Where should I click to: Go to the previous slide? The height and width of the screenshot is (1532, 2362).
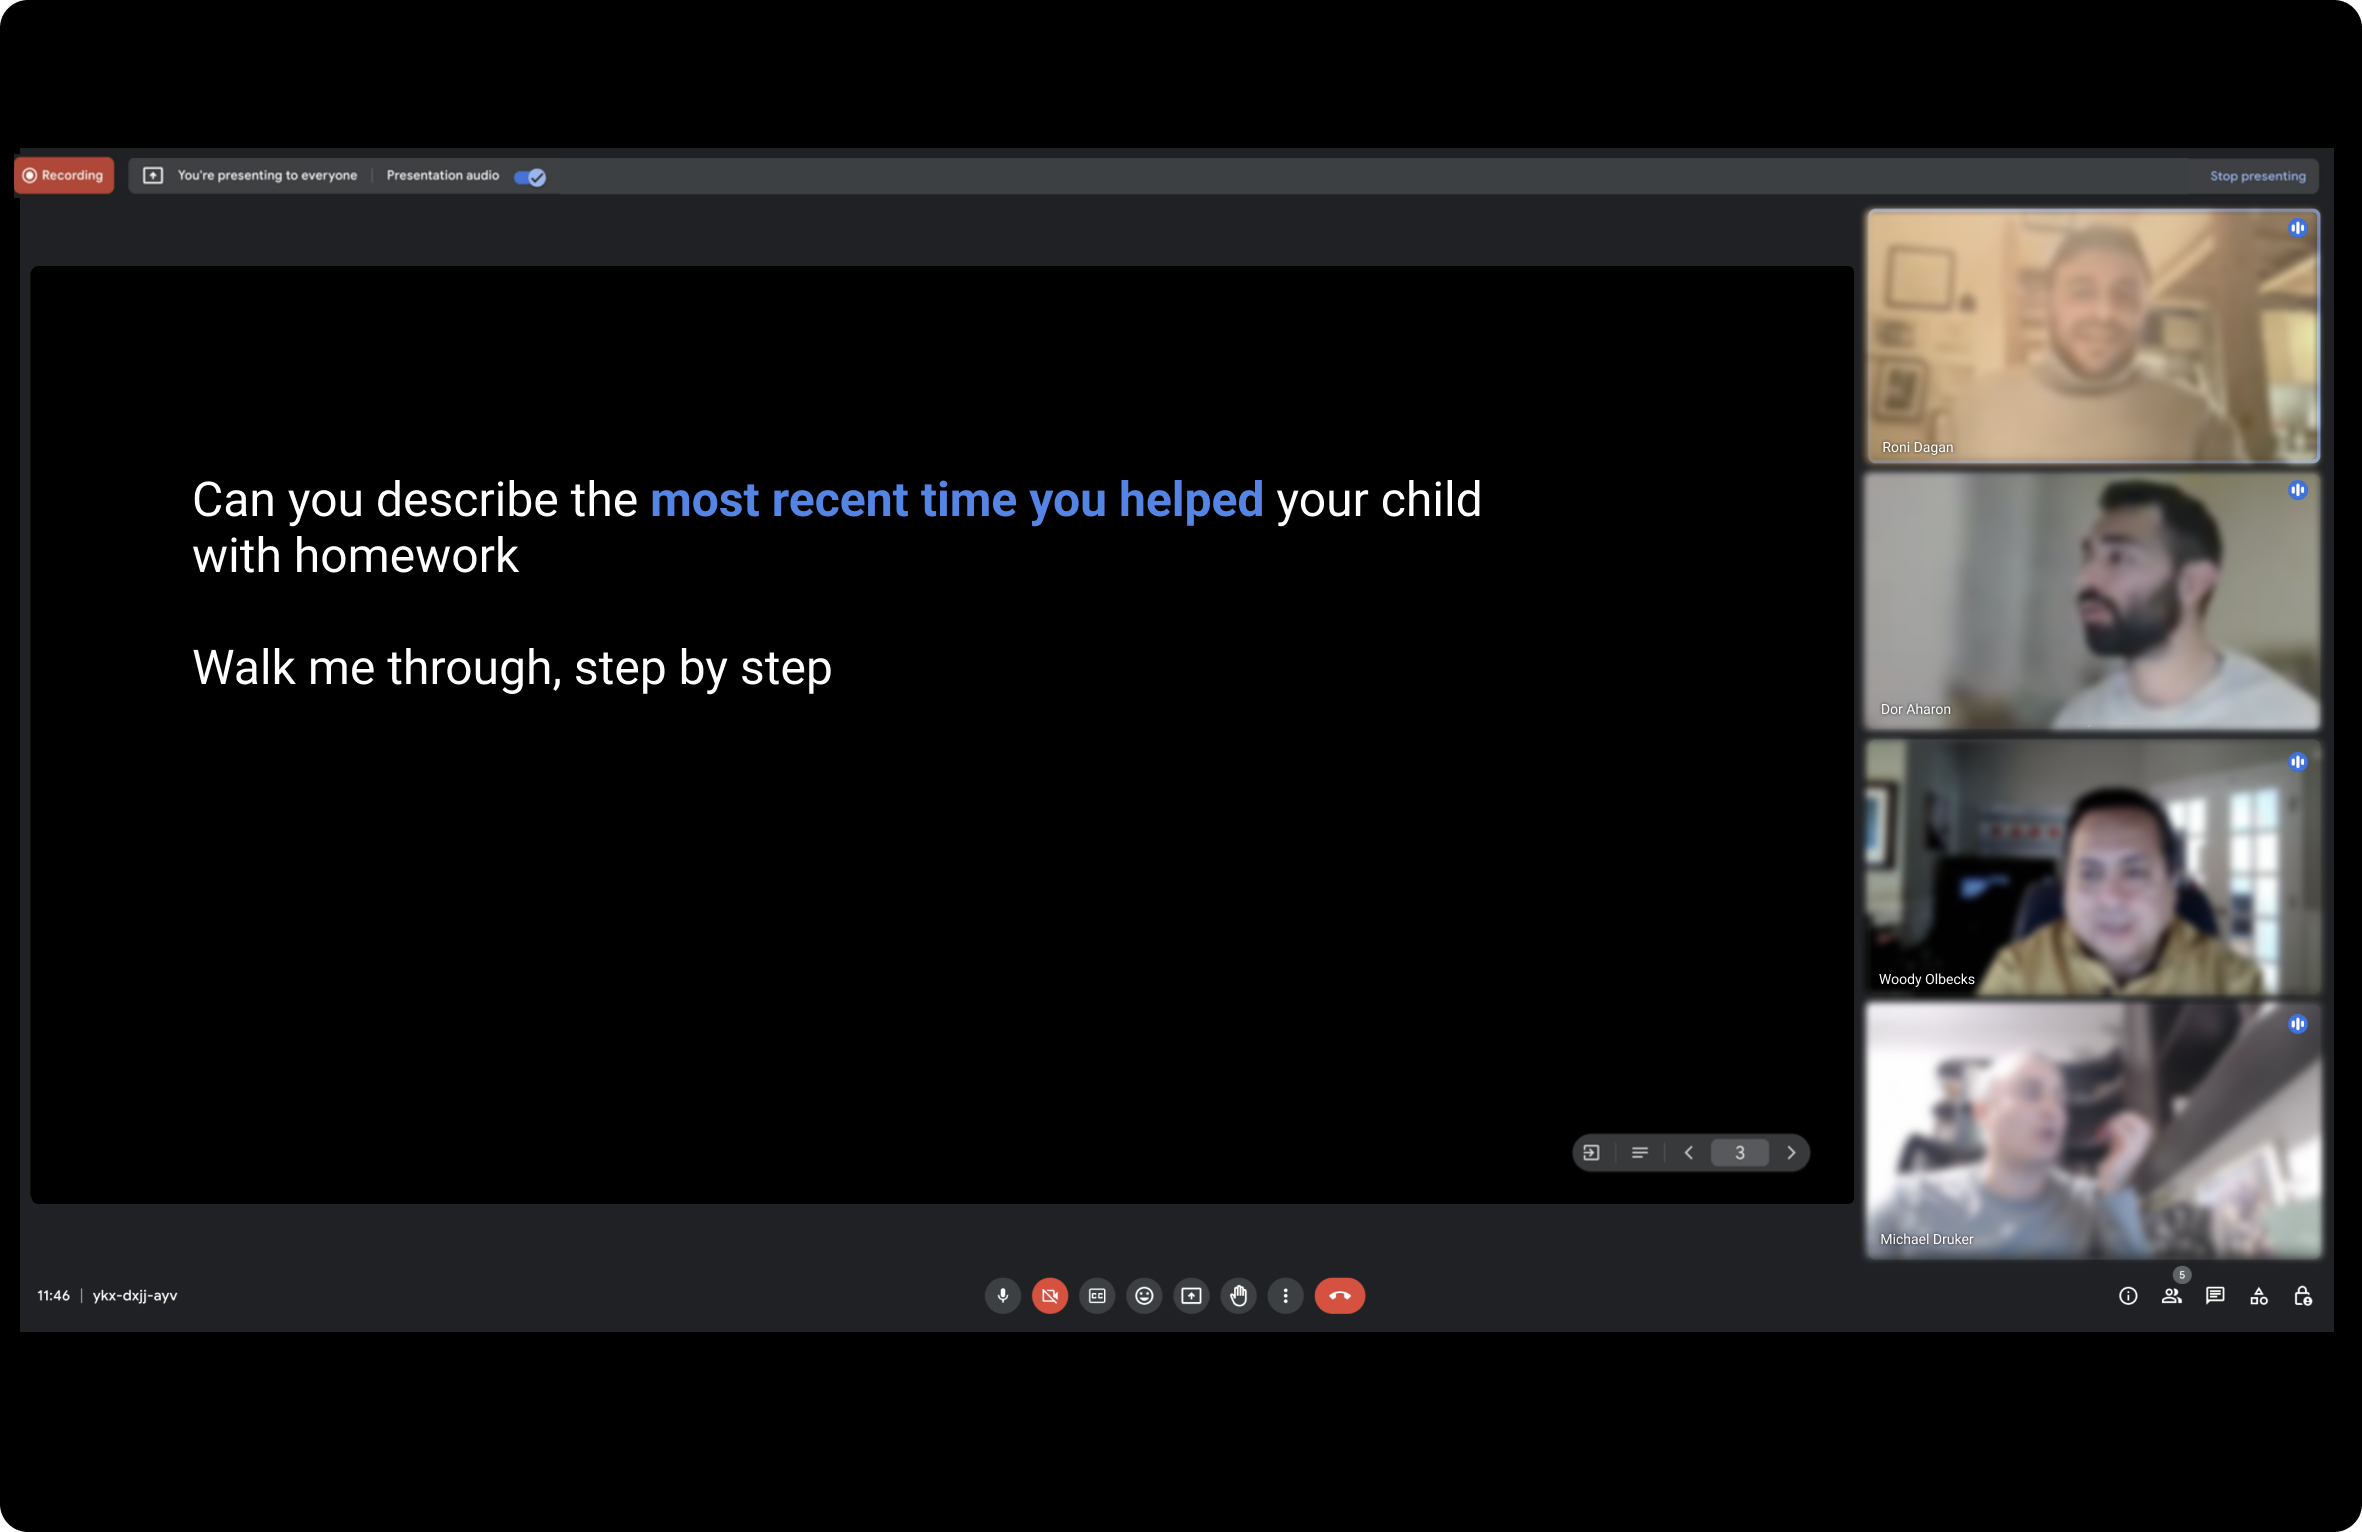pyautogui.click(x=1689, y=1153)
